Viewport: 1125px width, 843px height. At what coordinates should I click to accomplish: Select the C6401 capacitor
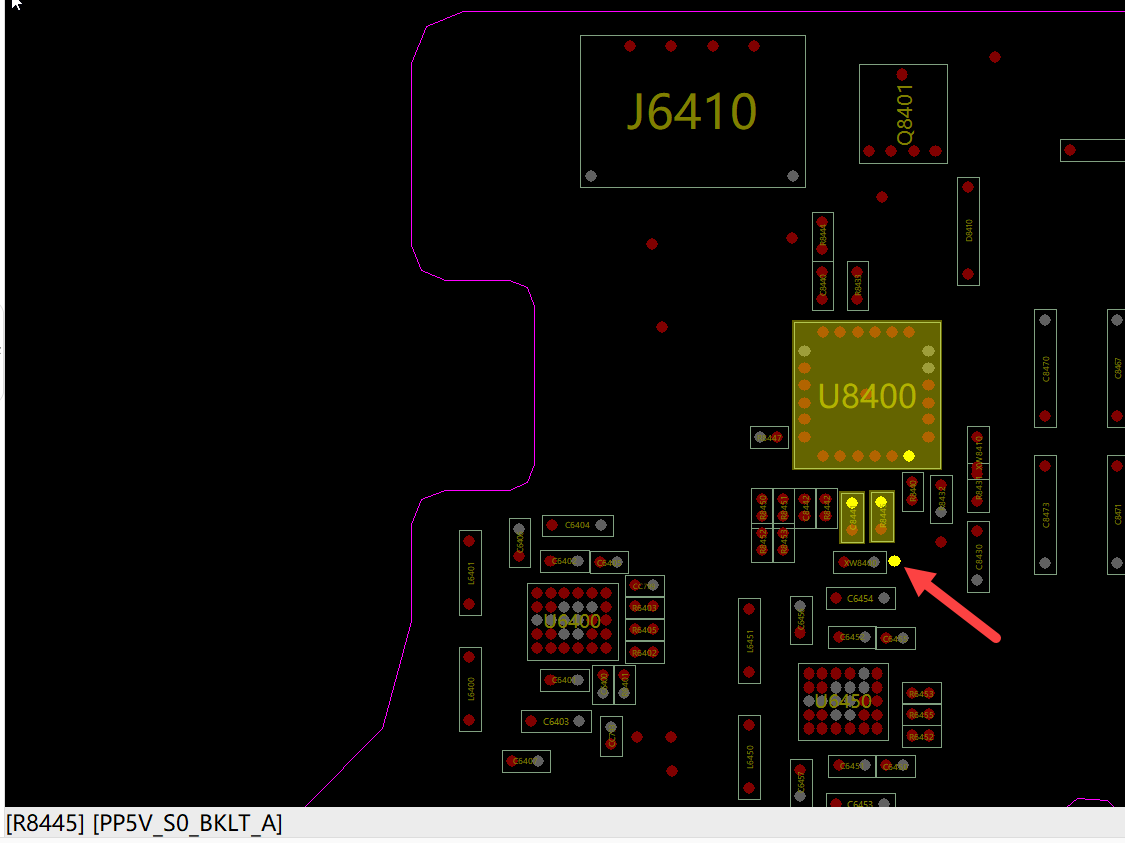(x=565, y=679)
